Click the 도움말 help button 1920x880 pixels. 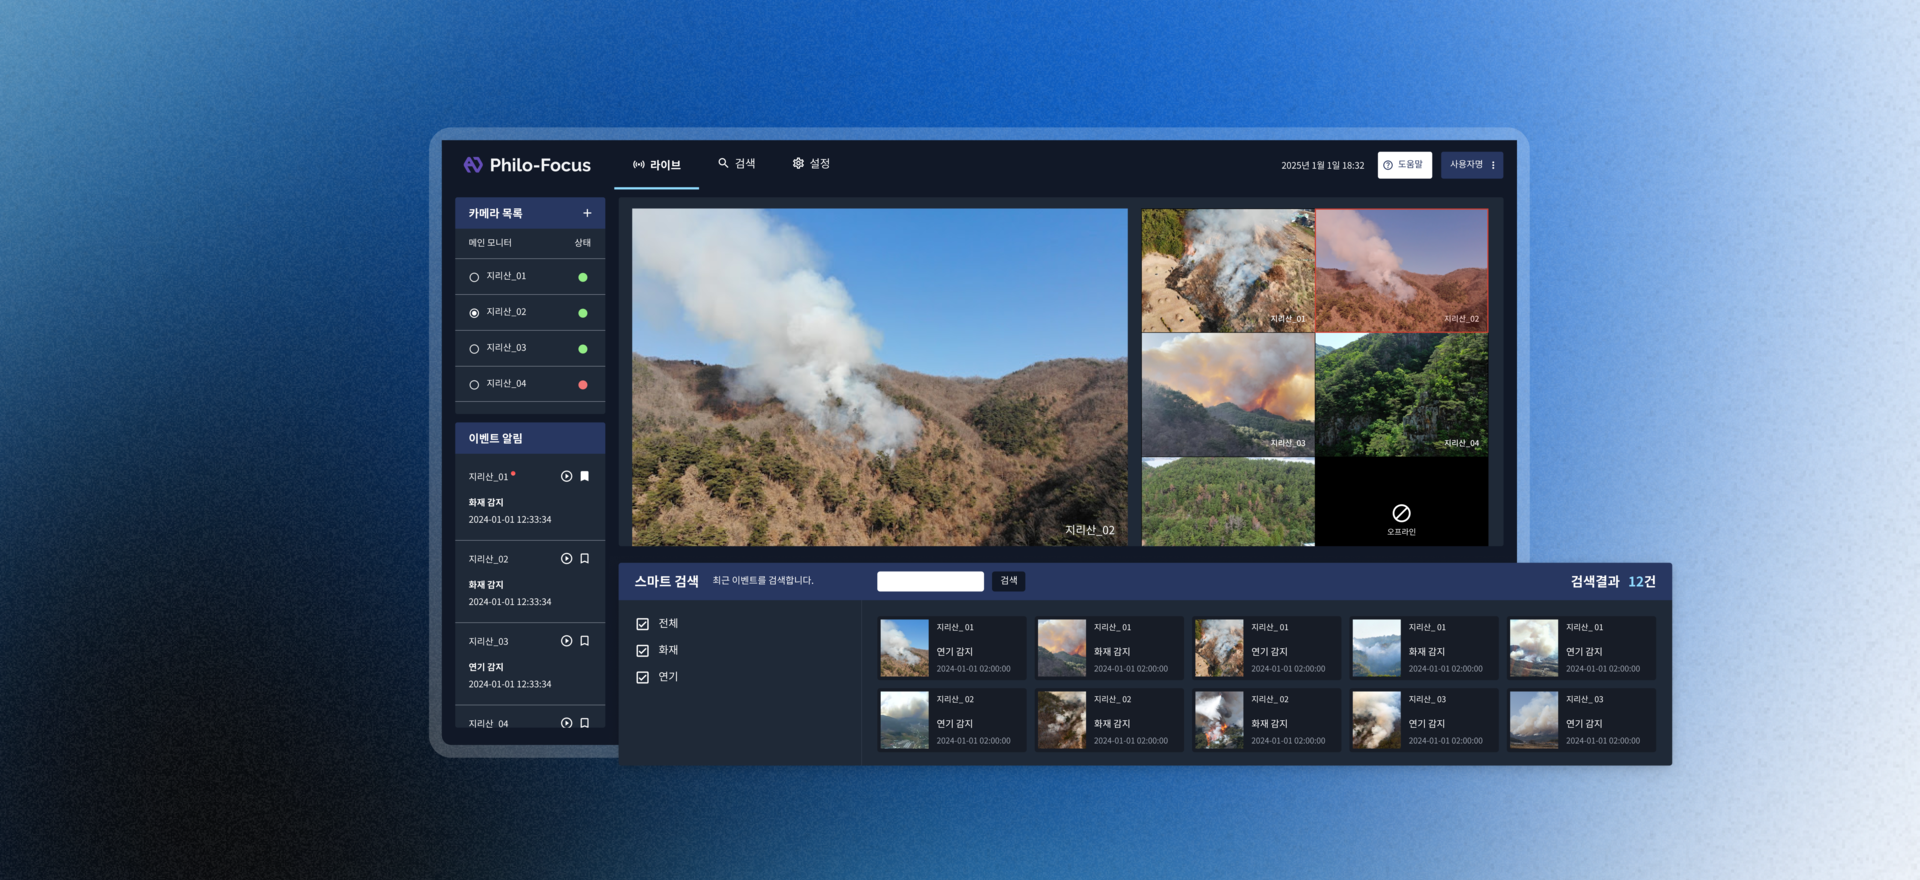(1405, 165)
